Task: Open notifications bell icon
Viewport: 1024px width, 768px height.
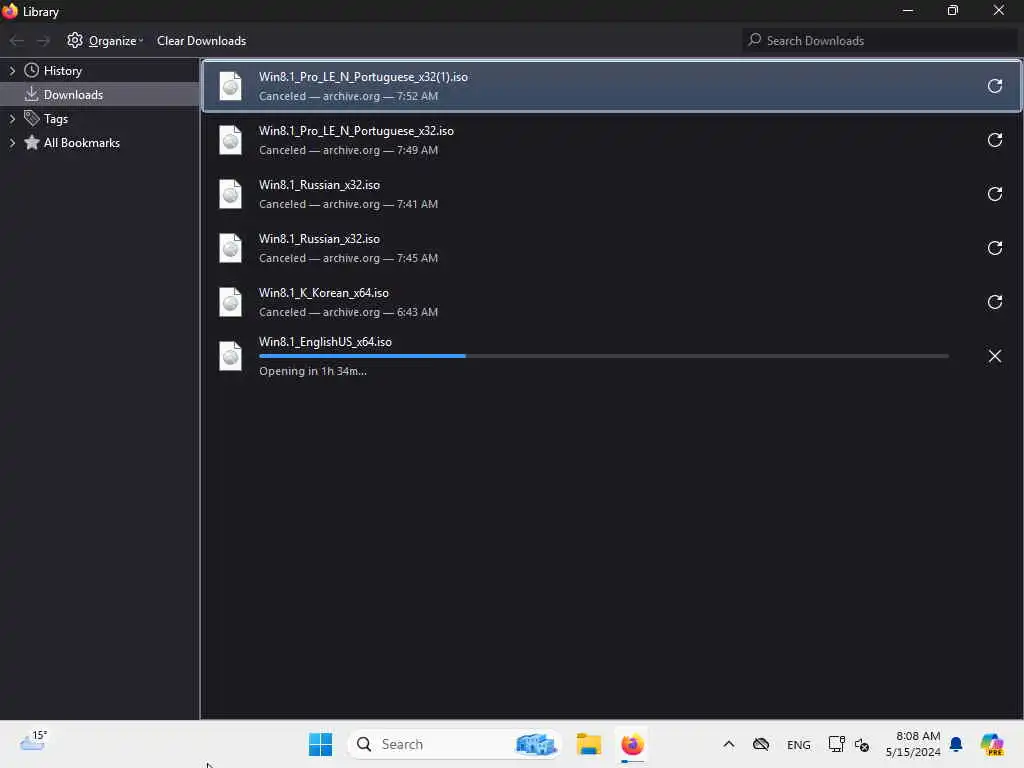Action: click(x=956, y=744)
